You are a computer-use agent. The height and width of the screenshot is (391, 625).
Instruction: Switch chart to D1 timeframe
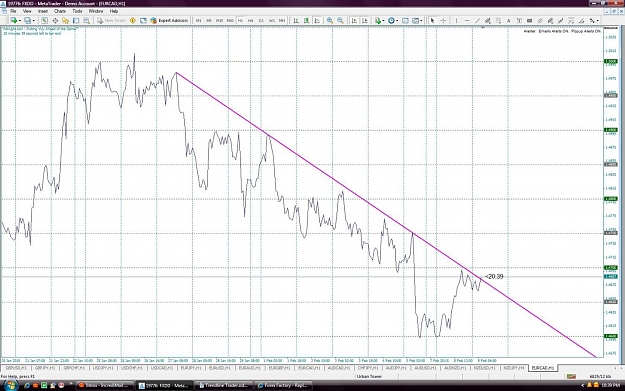pyautogui.click(x=261, y=20)
